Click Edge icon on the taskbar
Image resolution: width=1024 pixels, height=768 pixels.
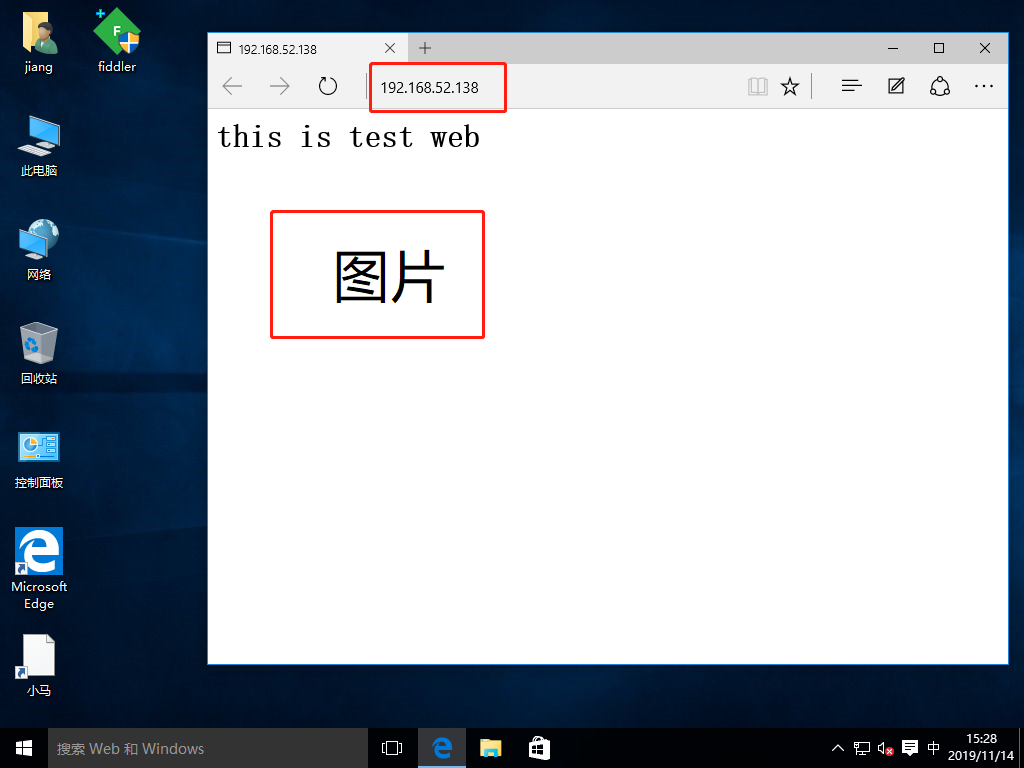pyautogui.click(x=441, y=748)
